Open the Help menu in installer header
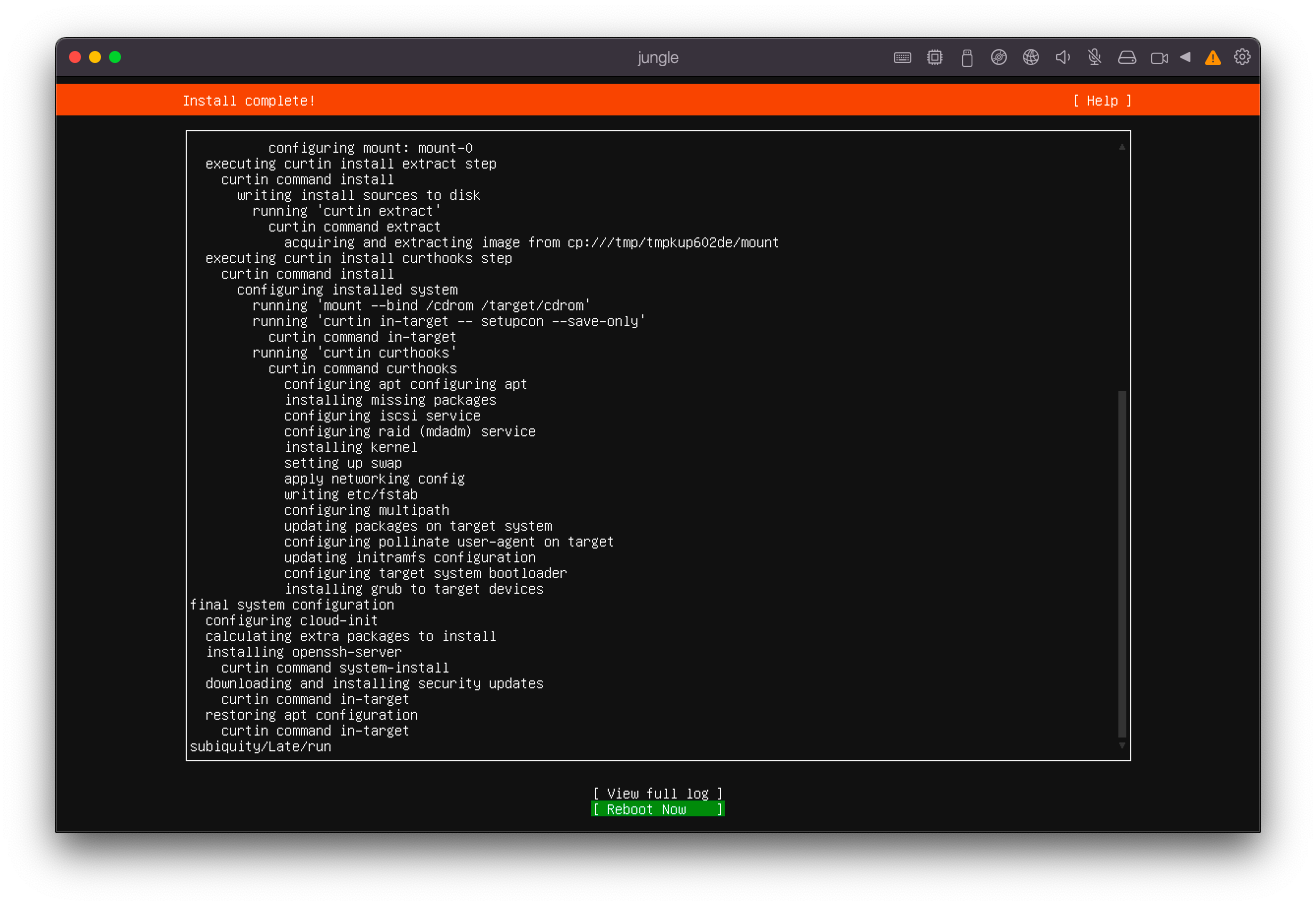The image size is (1316, 906). [x=1102, y=101]
